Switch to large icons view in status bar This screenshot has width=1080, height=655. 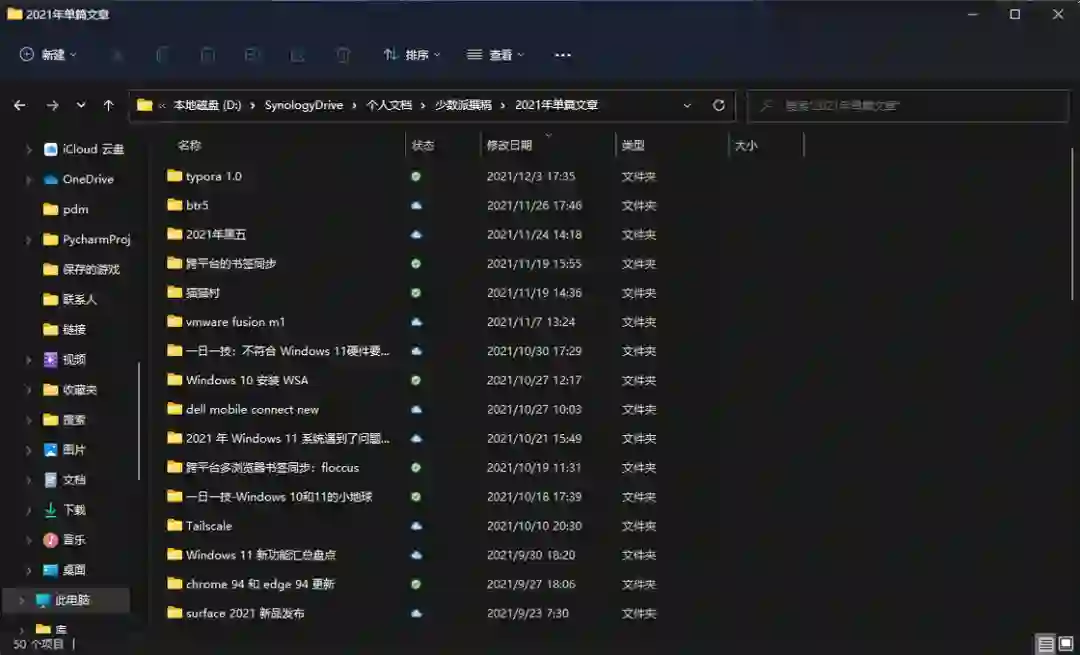click(1066, 644)
